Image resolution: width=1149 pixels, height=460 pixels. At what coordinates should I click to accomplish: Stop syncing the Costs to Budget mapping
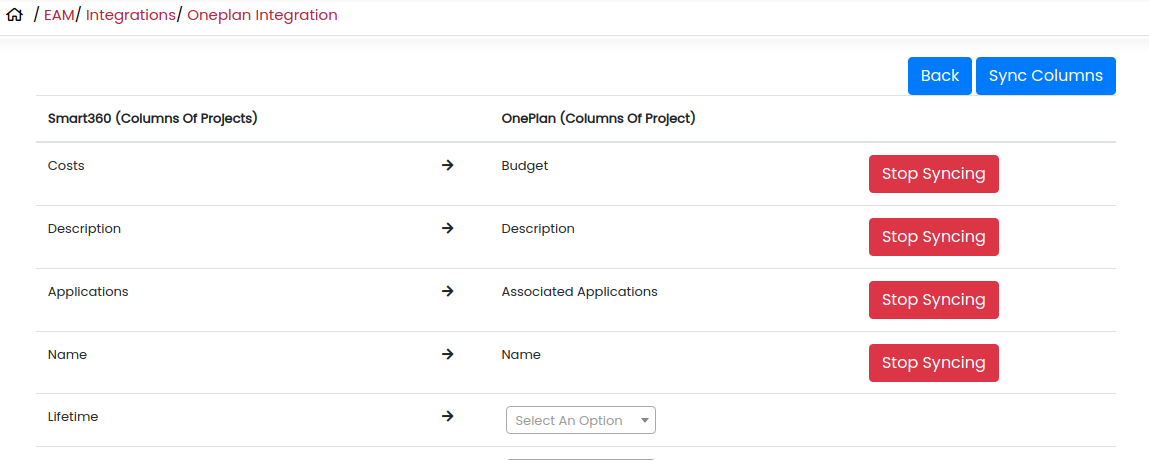point(934,174)
